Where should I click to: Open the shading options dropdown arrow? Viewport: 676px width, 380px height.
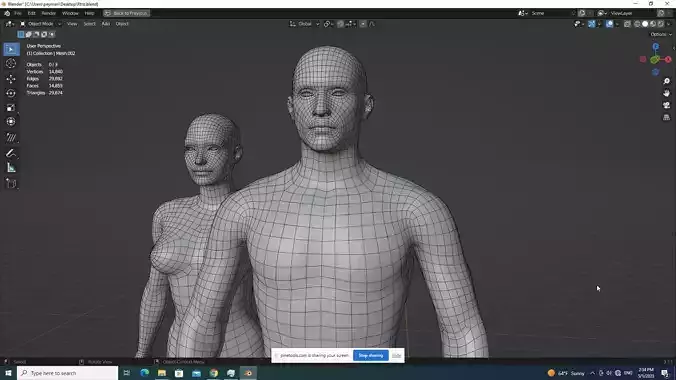pyautogui.click(x=669, y=24)
